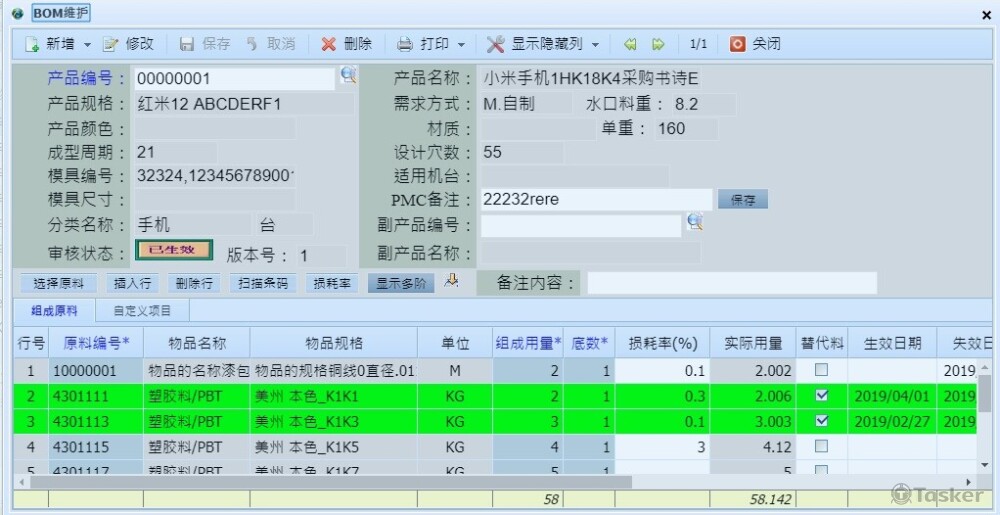Click the 修改 (edit) toolbar button
Viewport: 1000px width, 515px height.
tap(128, 44)
